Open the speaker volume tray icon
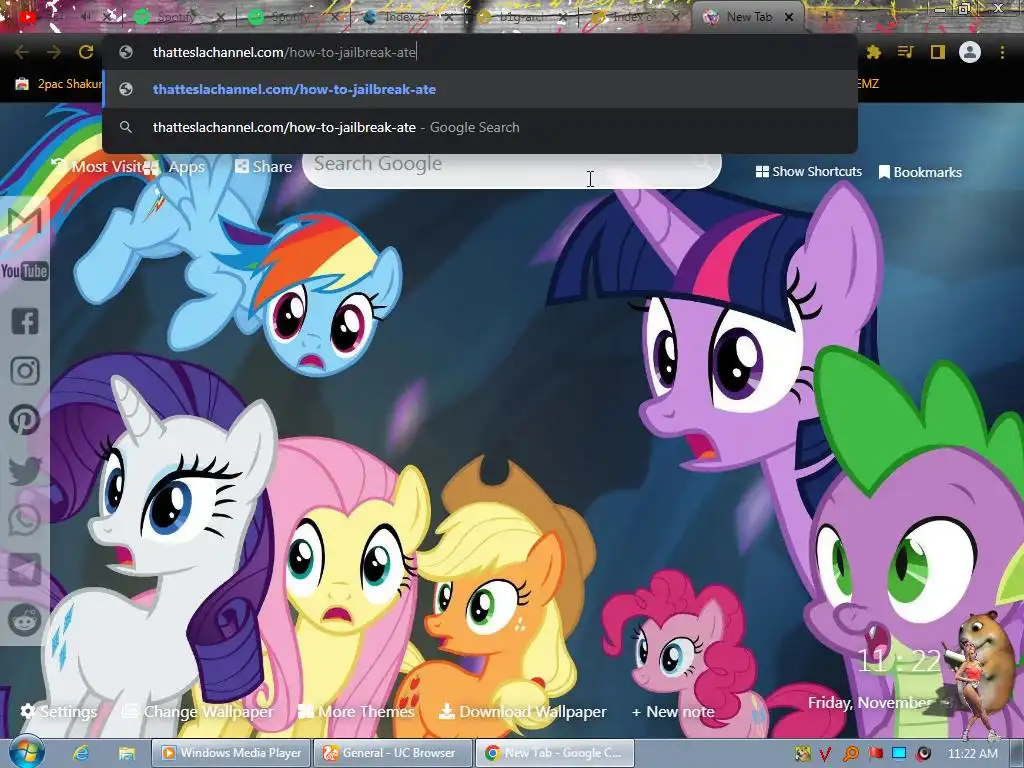Image resolution: width=1024 pixels, height=768 pixels. pyautogui.click(x=923, y=754)
